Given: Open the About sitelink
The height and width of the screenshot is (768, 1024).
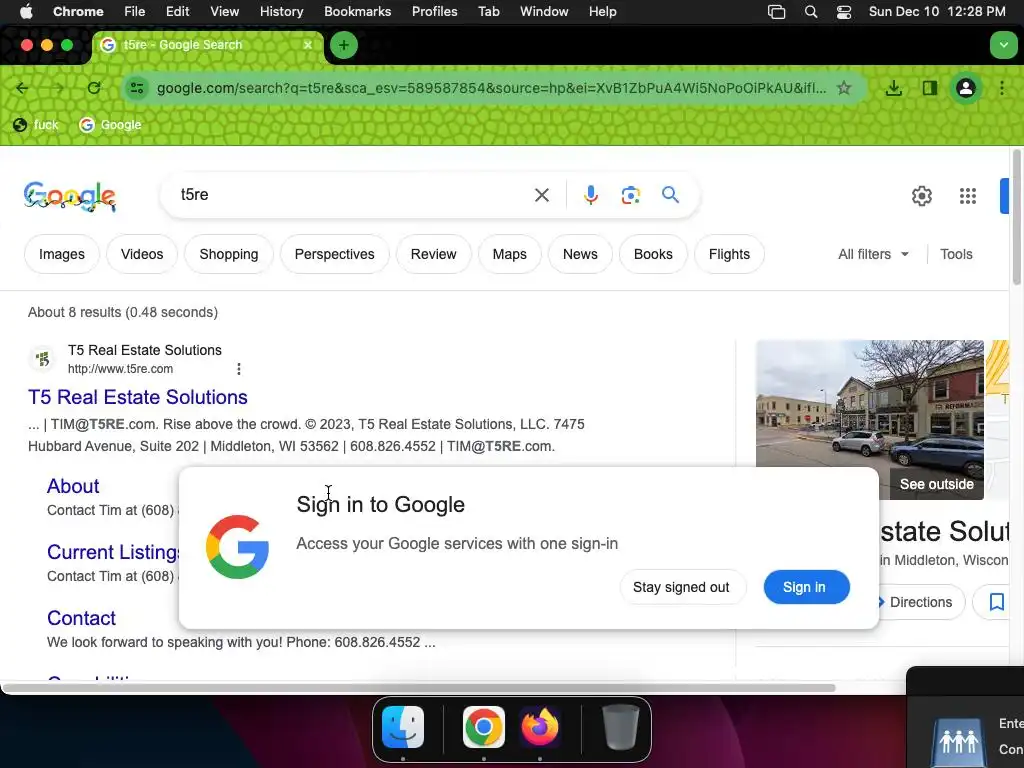Looking at the screenshot, I should (x=73, y=486).
